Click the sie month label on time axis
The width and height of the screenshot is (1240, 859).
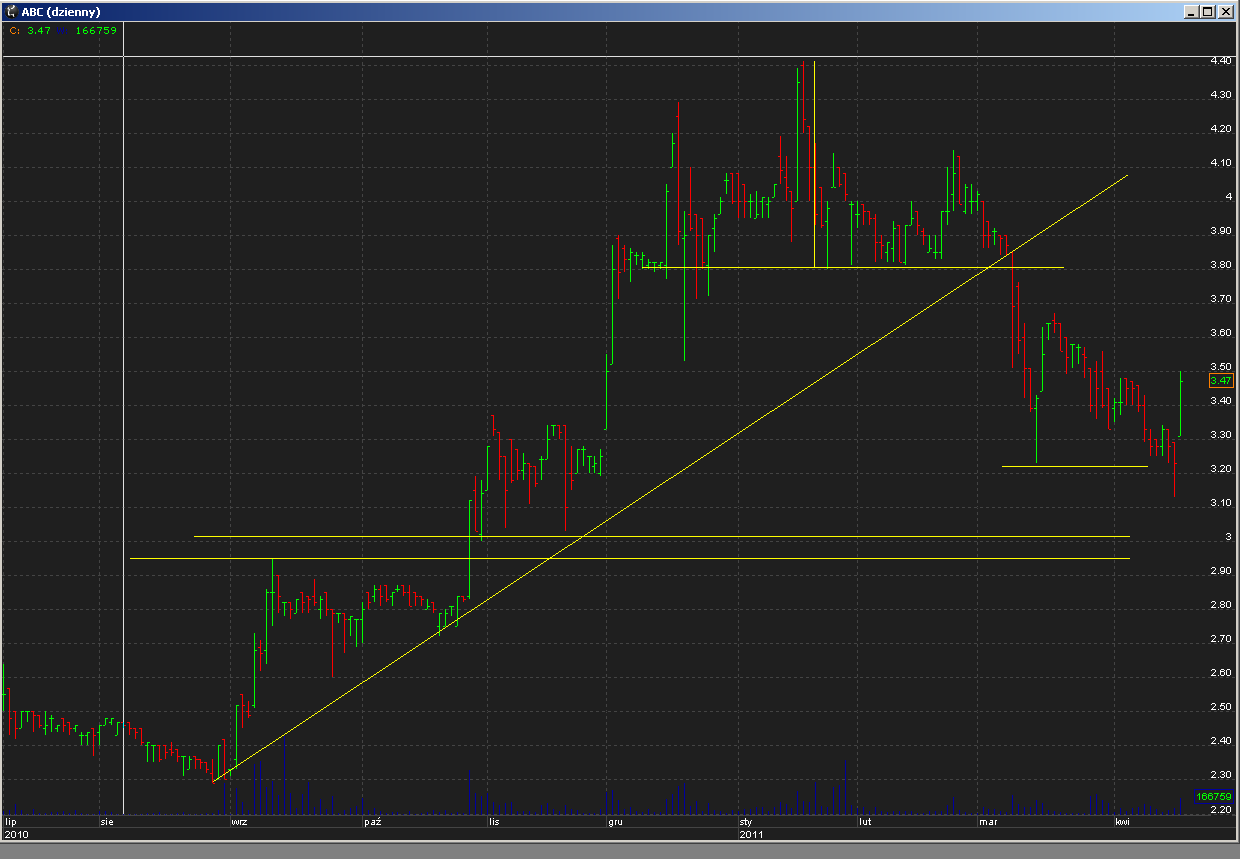tap(105, 822)
